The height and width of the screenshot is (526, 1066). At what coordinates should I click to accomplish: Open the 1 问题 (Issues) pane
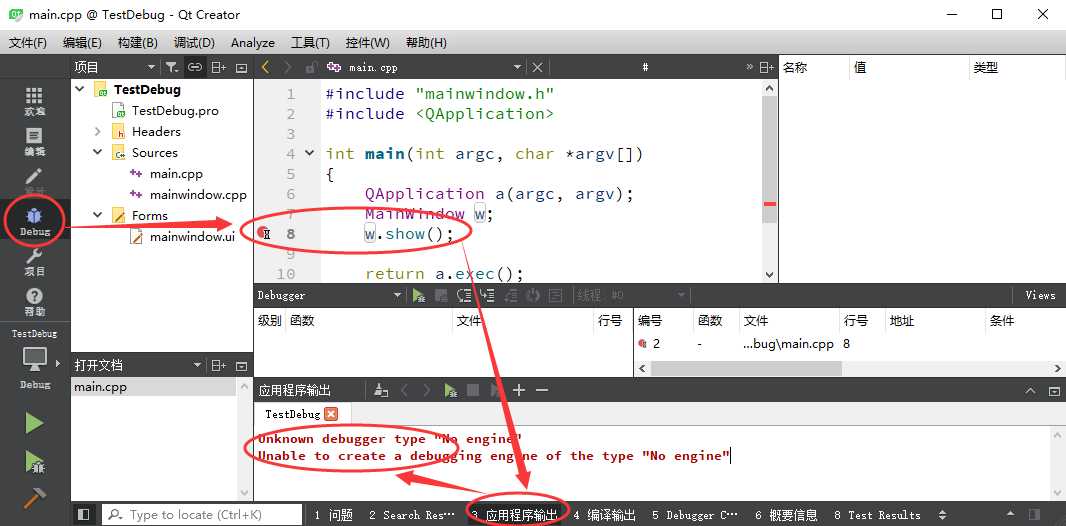click(x=333, y=515)
